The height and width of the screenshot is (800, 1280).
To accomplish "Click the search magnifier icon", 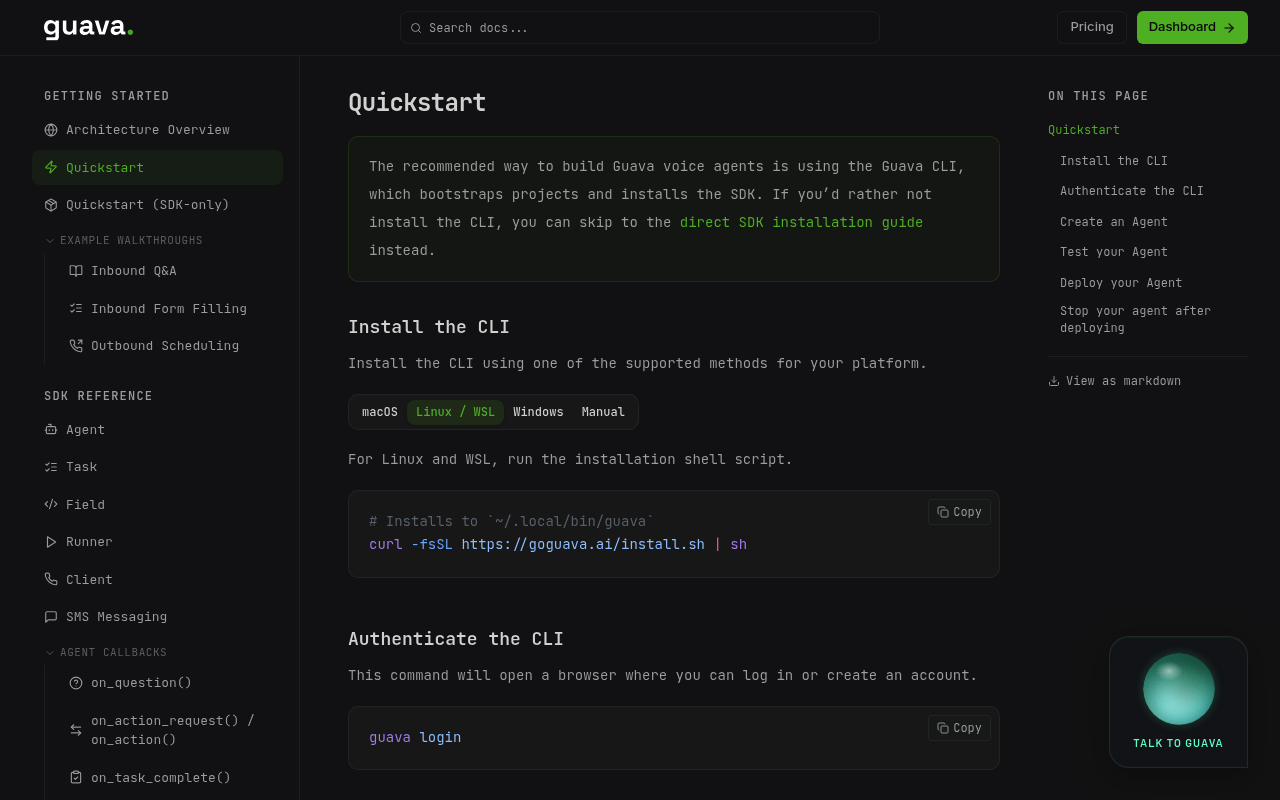I will [x=416, y=28].
